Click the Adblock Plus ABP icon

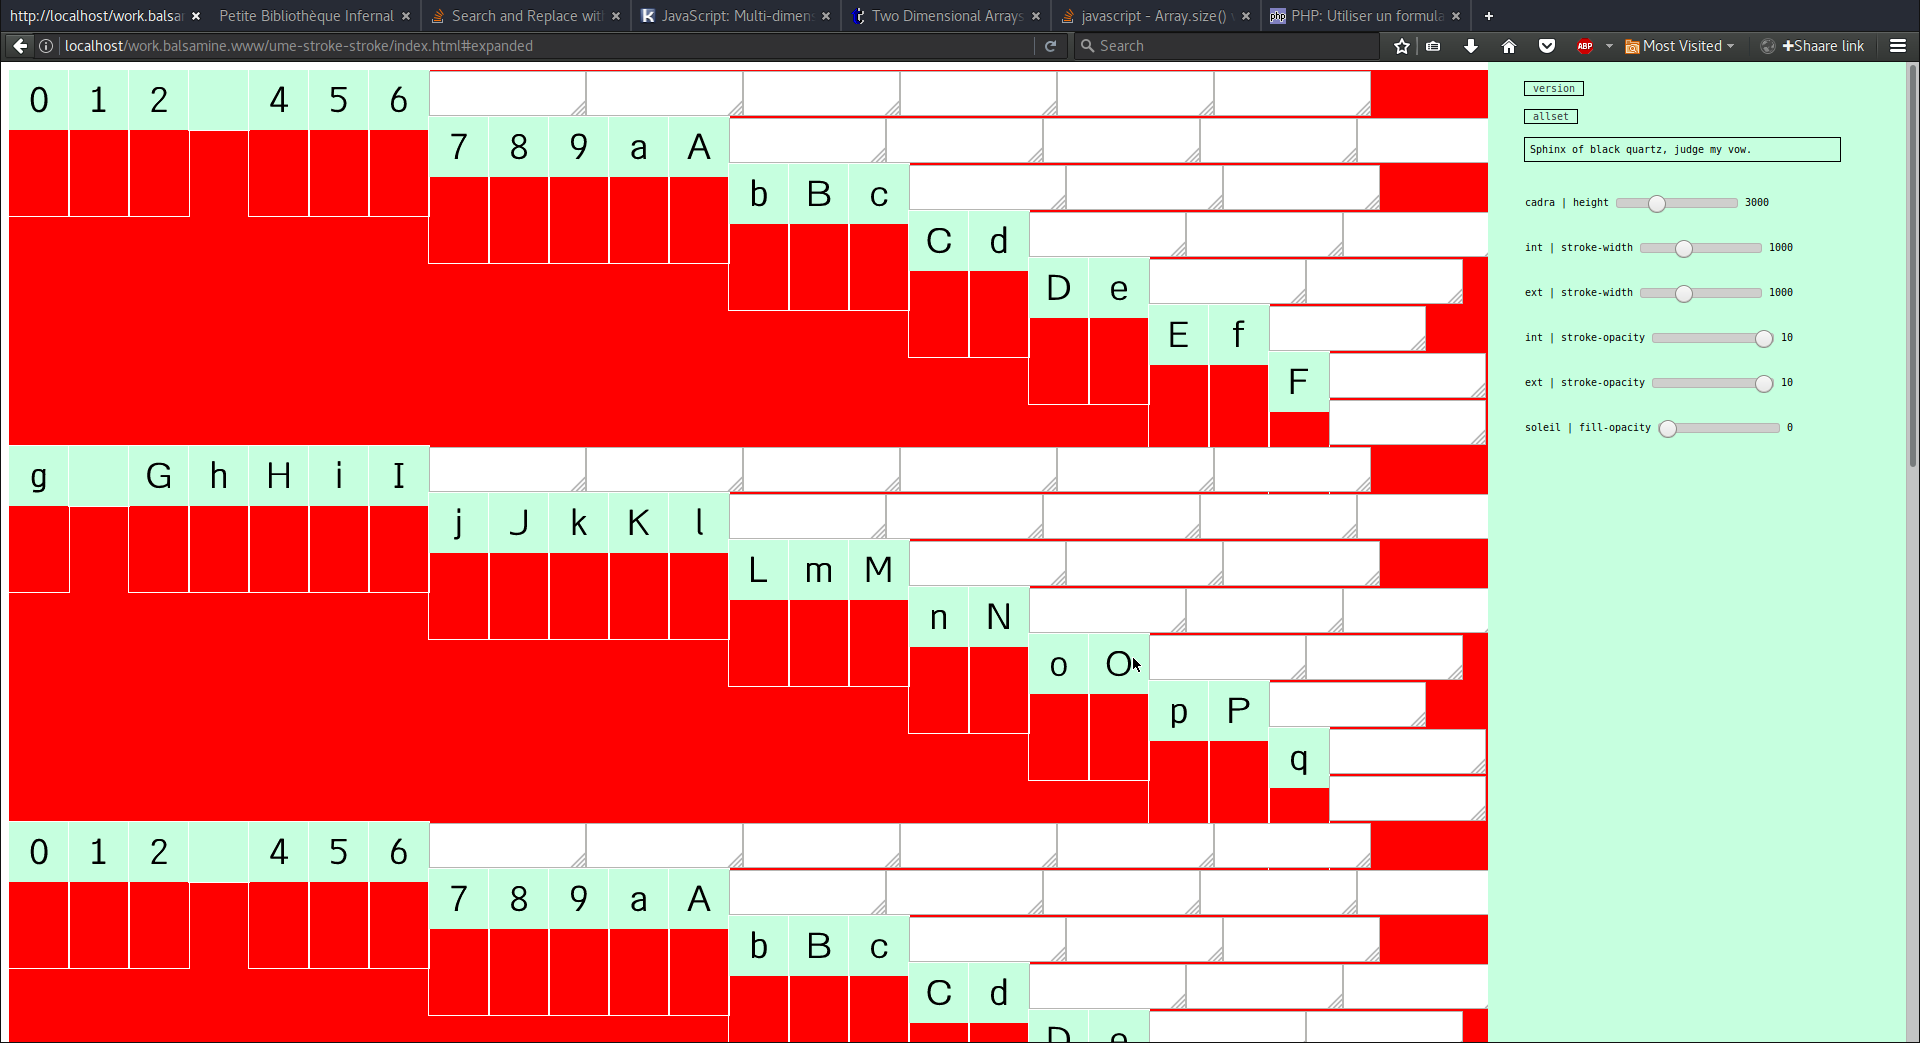tap(1585, 46)
